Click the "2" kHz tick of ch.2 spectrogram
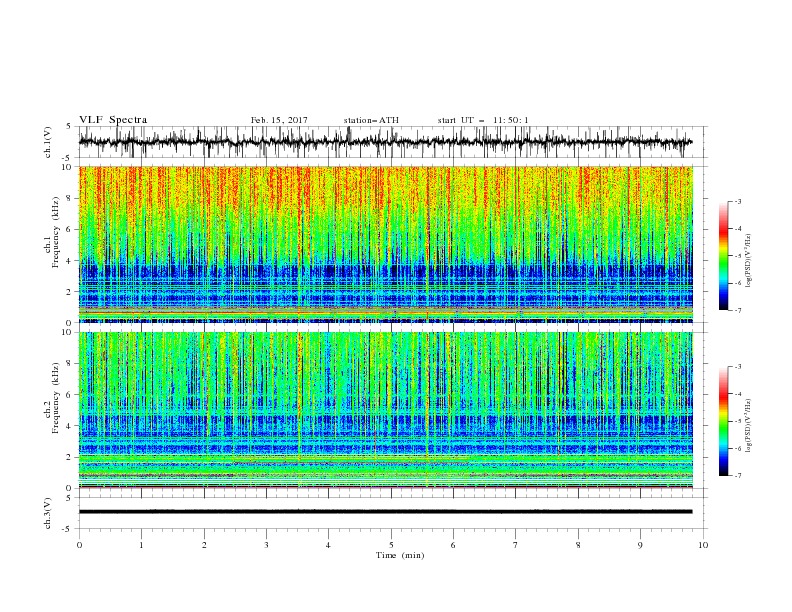This screenshot has width=792, height=612. coord(70,457)
